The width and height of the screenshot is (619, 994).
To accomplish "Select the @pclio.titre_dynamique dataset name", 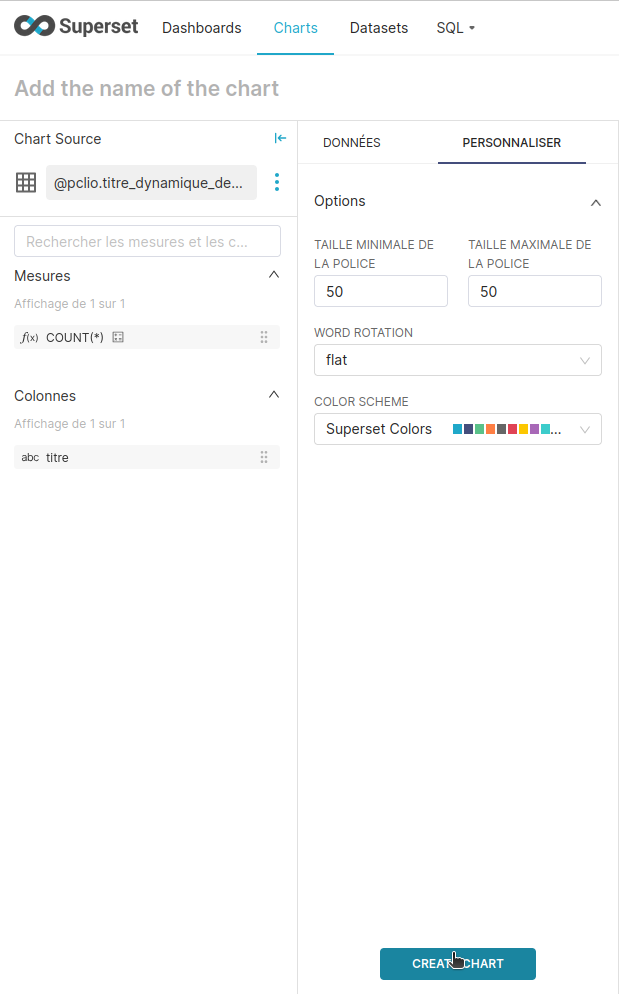I will coord(150,183).
